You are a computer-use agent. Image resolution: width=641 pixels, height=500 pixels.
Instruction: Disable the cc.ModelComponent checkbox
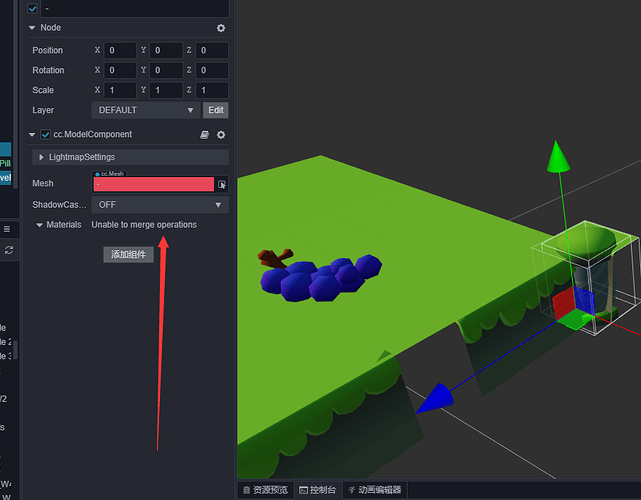click(45, 135)
